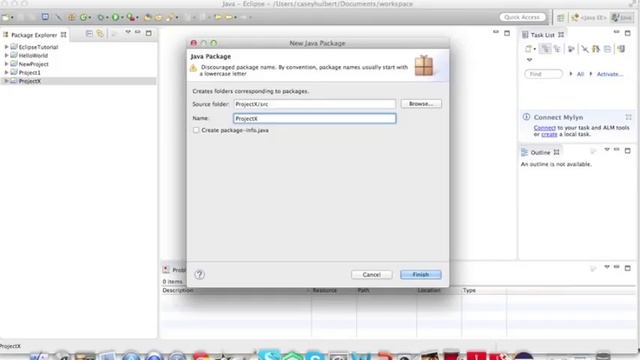Click the Collapse All icon in Task List

pyautogui.click(x=607, y=49)
